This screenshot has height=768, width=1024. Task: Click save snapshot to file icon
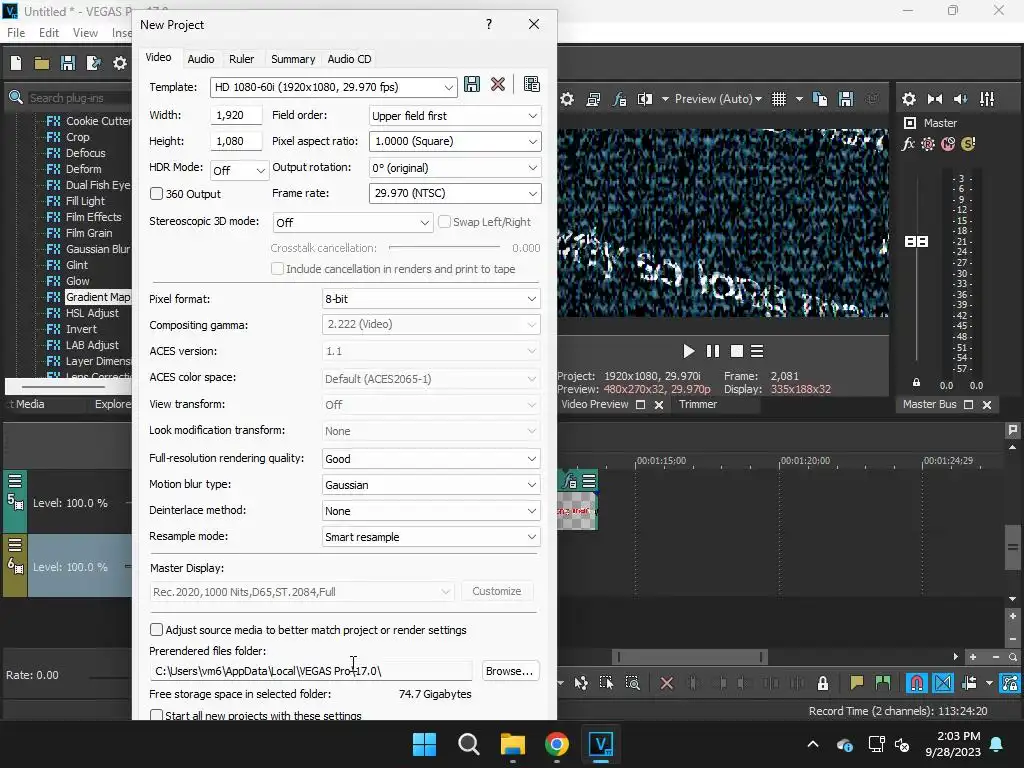coord(846,99)
